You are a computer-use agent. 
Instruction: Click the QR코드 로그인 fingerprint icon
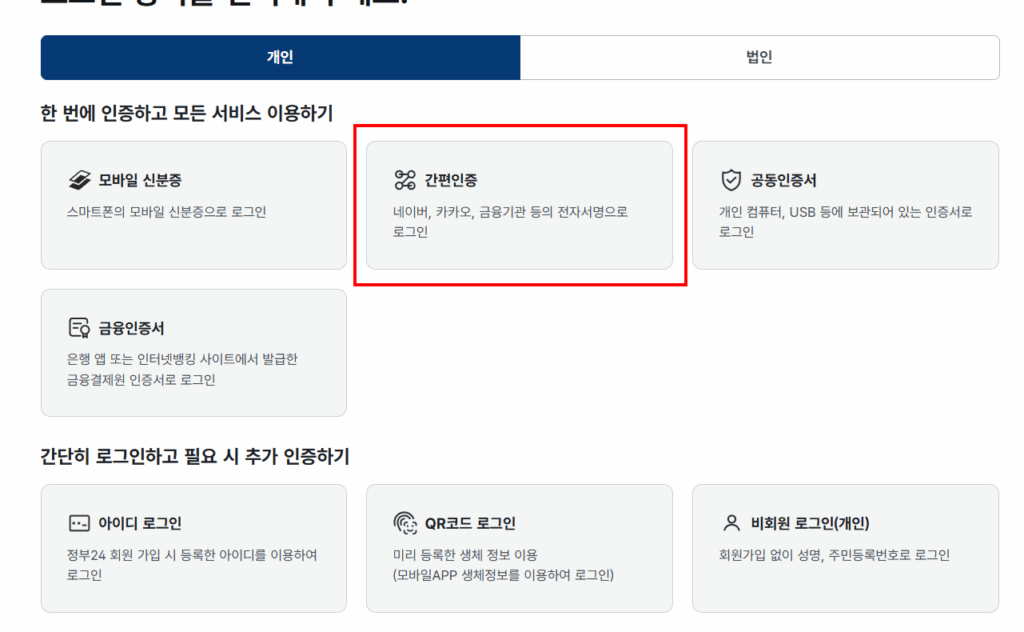pos(405,523)
